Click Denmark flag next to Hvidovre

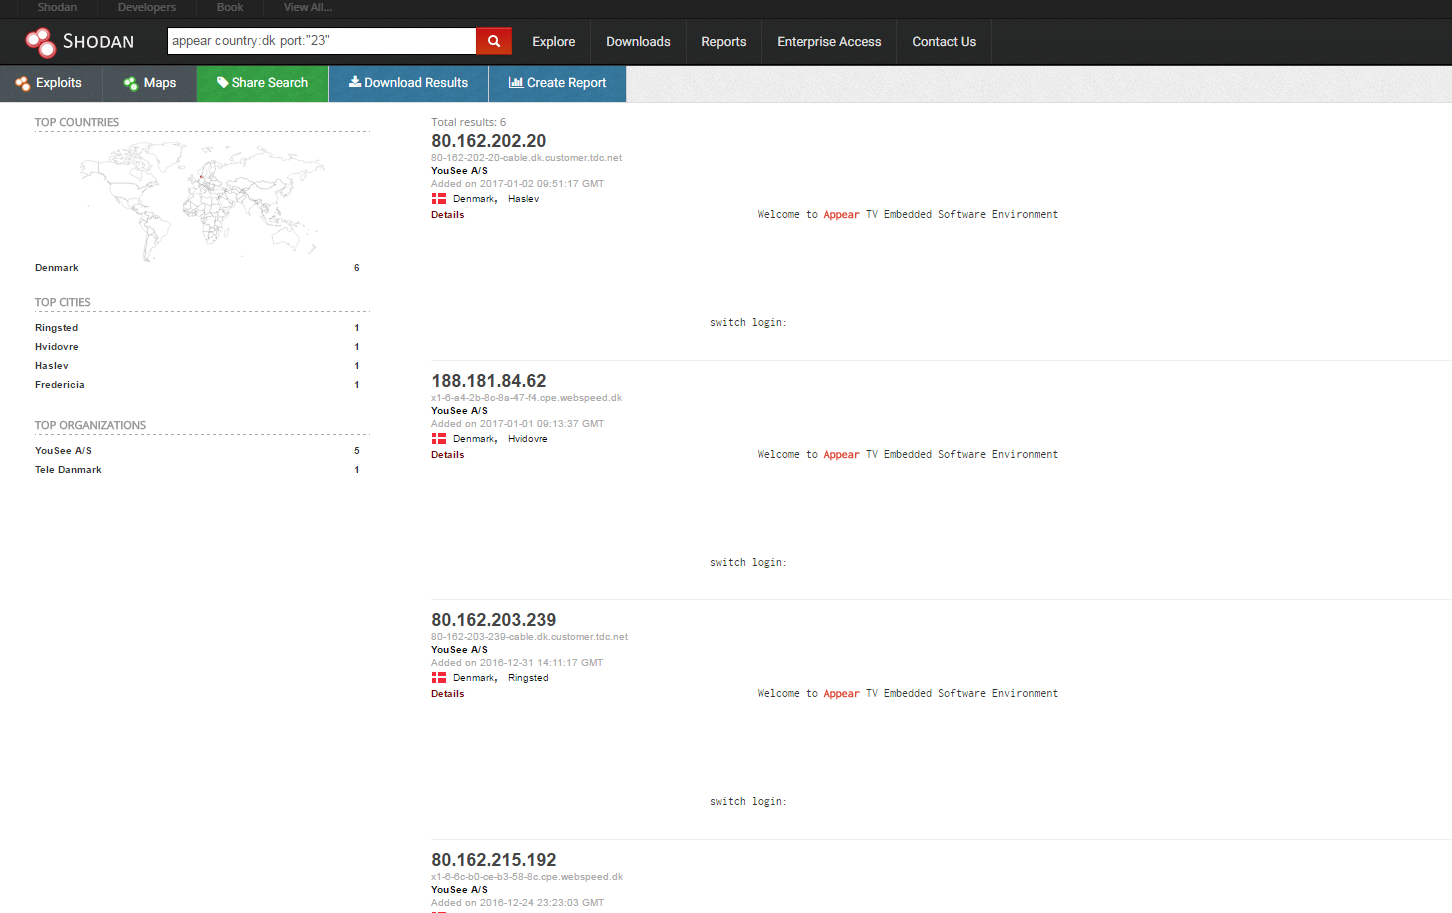tap(439, 439)
